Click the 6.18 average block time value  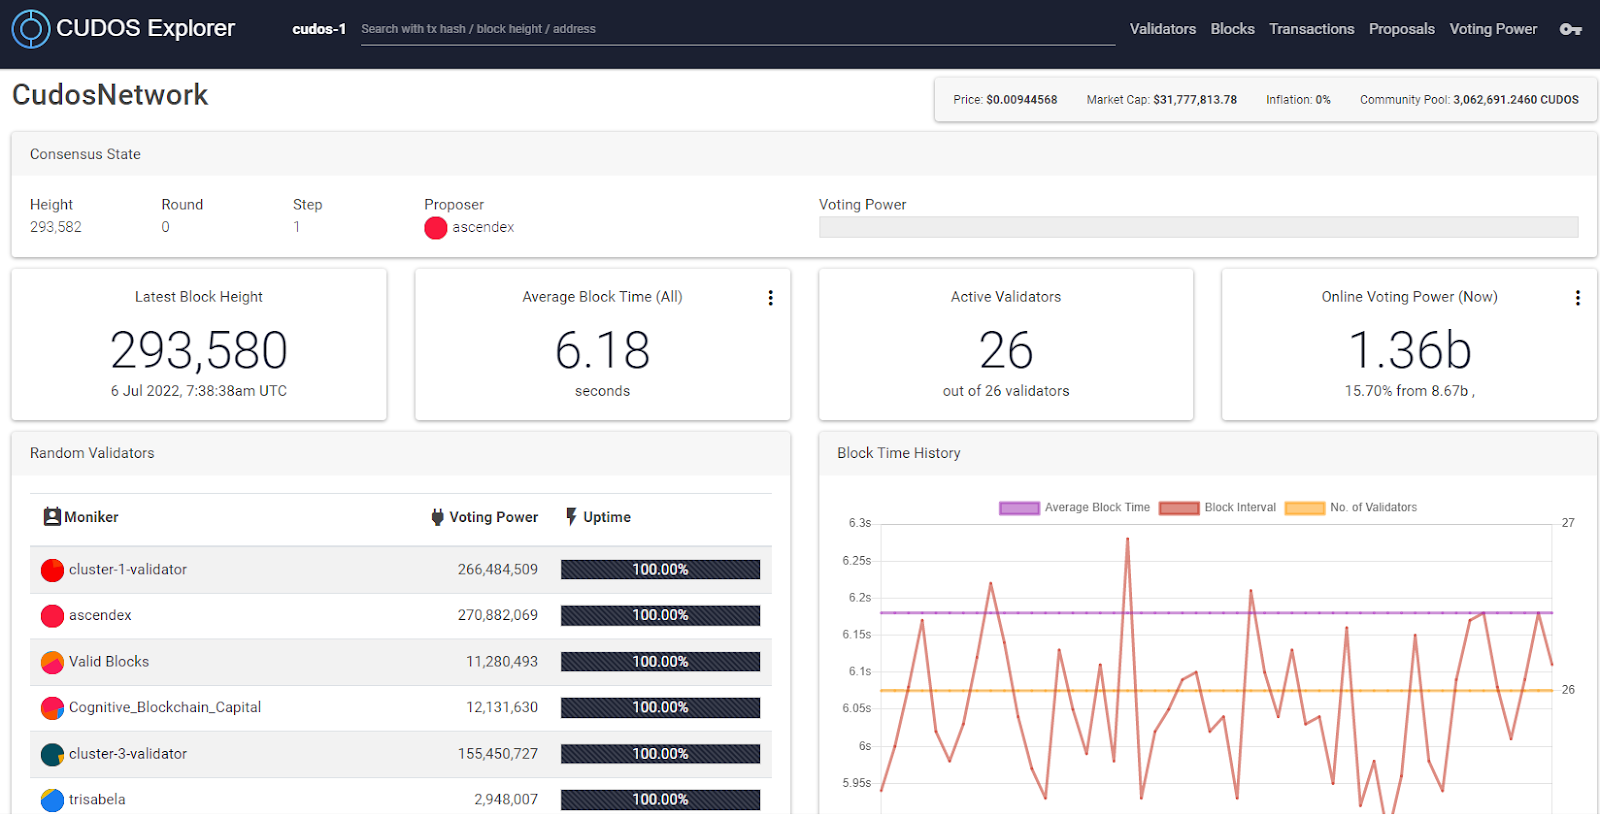point(603,350)
